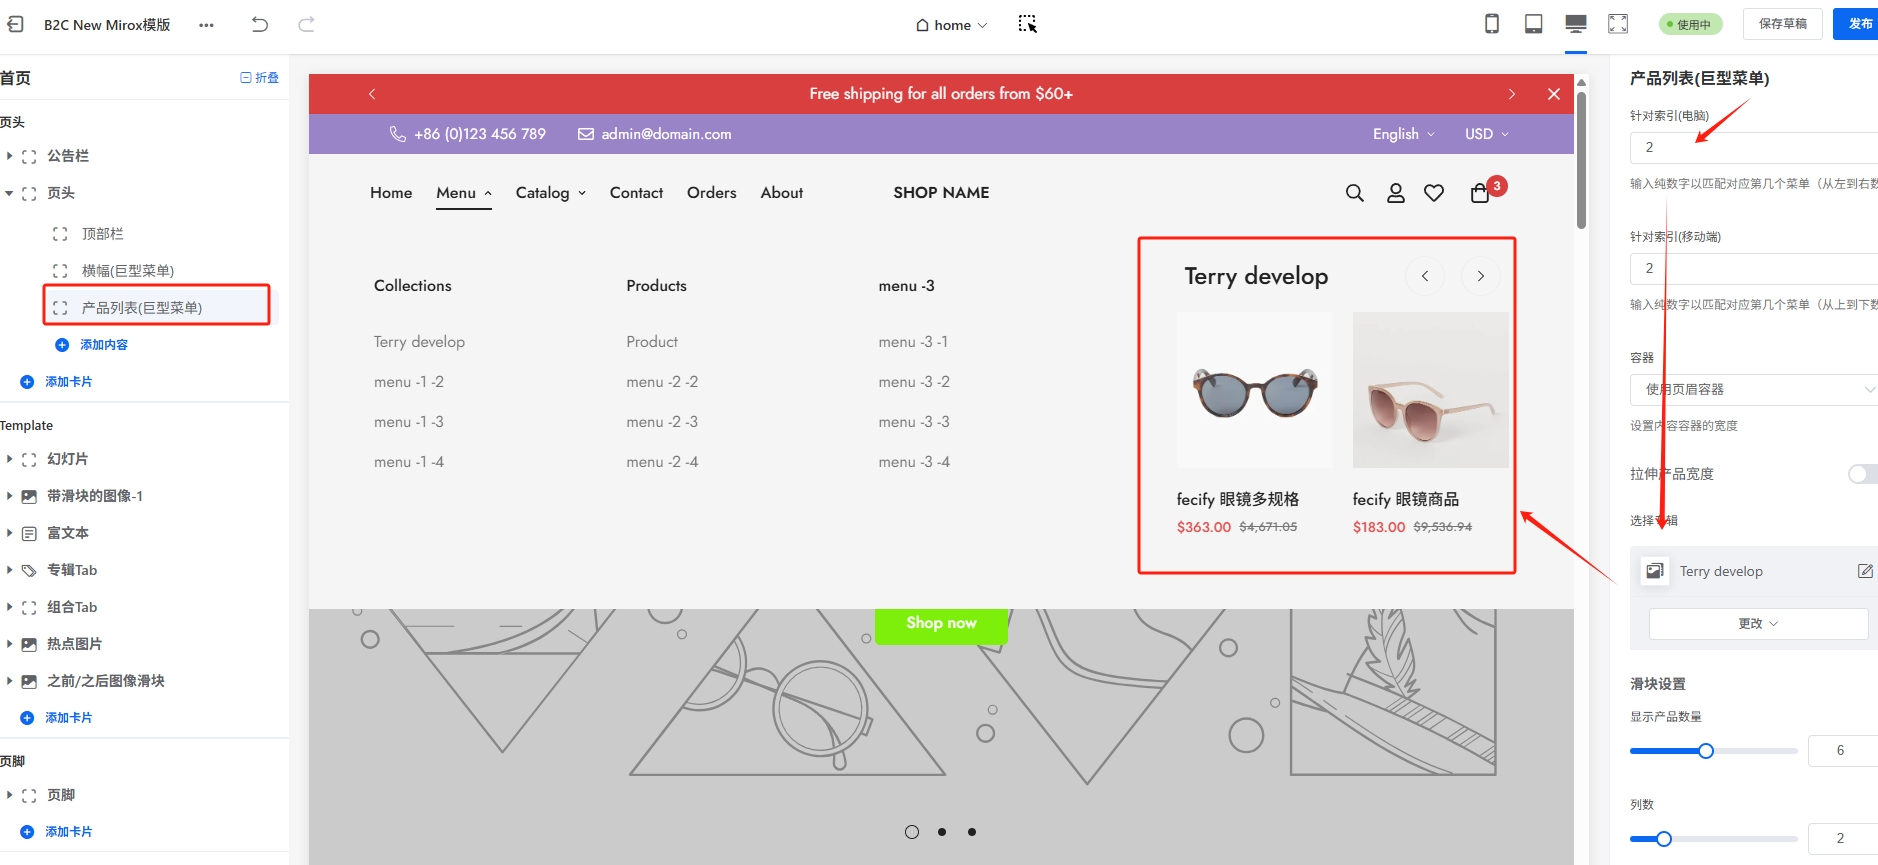Click the 保存草稿 button
Screen dimensions: 1878x865
[x=1782, y=24]
